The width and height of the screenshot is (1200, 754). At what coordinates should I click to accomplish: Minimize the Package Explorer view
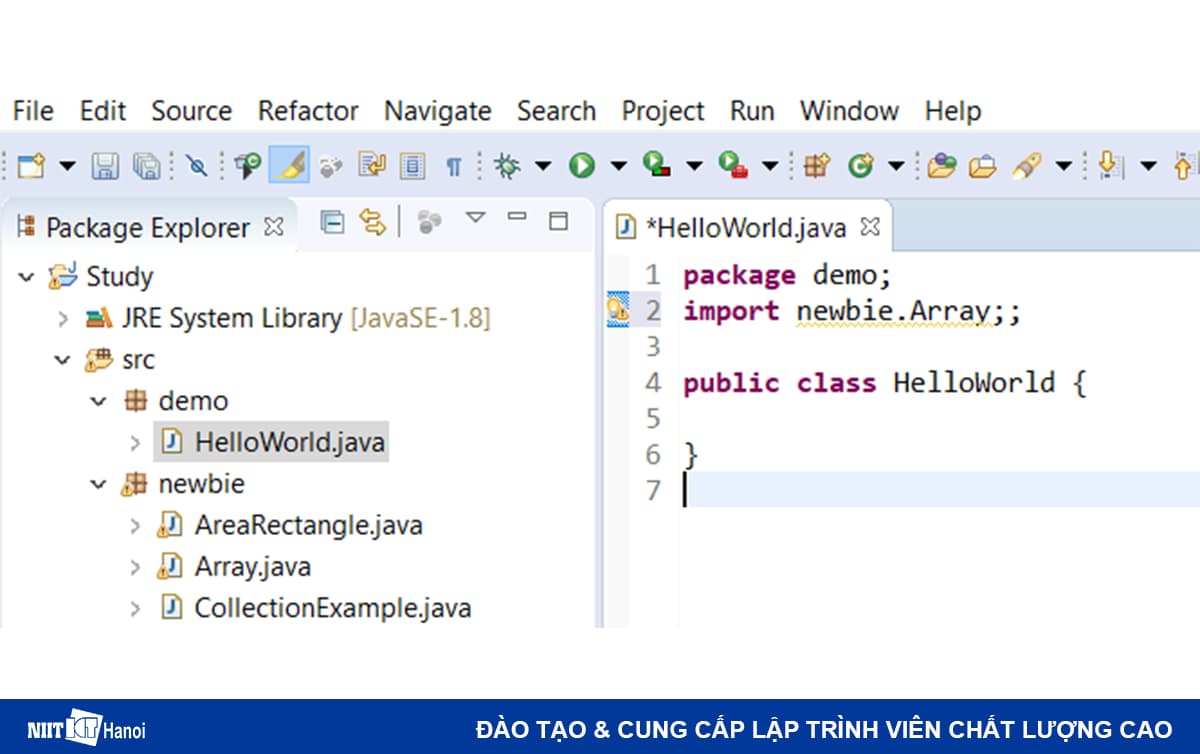[x=518, y=216]
